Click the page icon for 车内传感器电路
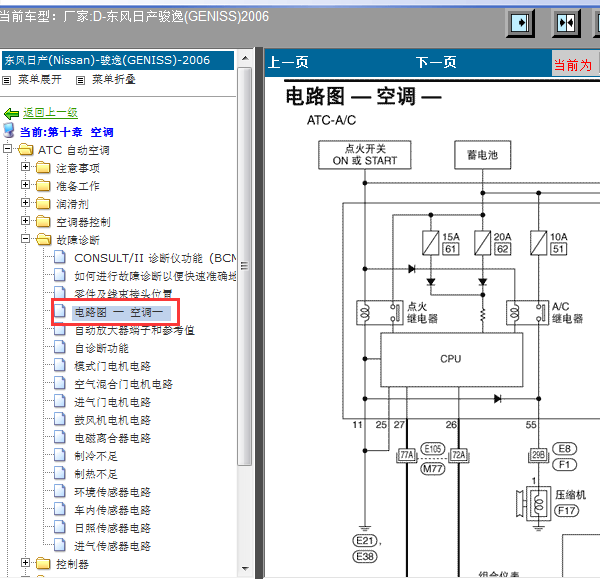Screen dimensions: 600x579 pos(60,509)
